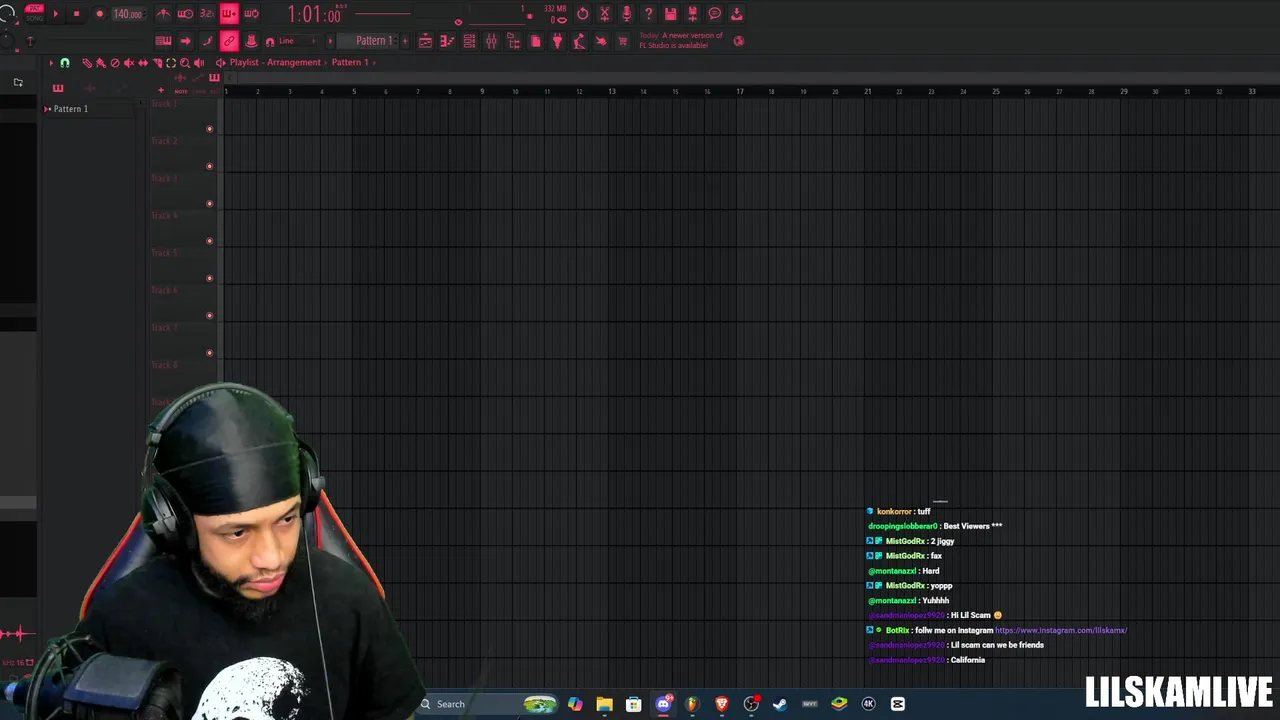Open File Explorer from taskbar
Viewport: 1280px width, 720px height.
(604, 704)
